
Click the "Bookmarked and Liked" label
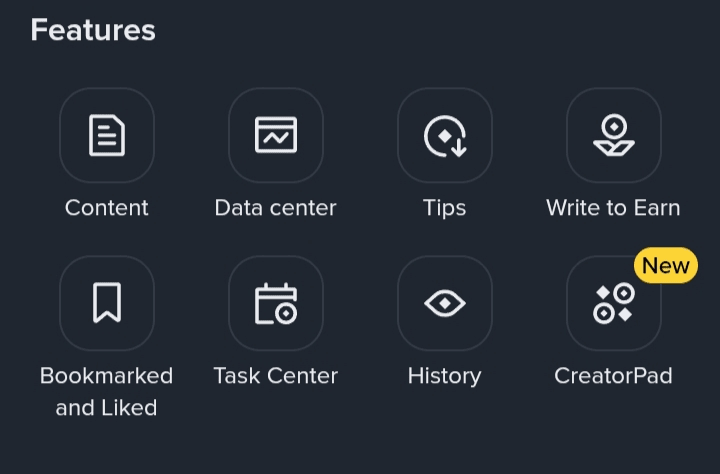tap(107, 391)
